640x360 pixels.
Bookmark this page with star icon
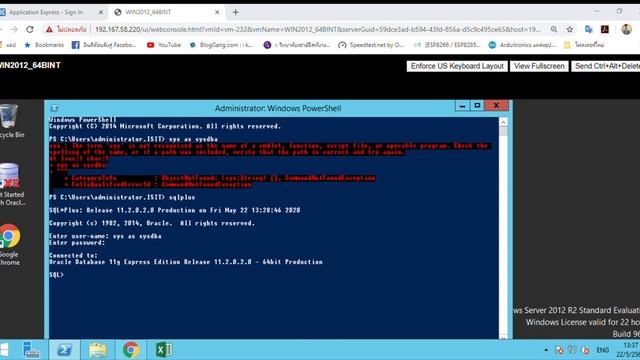(570, 29)
